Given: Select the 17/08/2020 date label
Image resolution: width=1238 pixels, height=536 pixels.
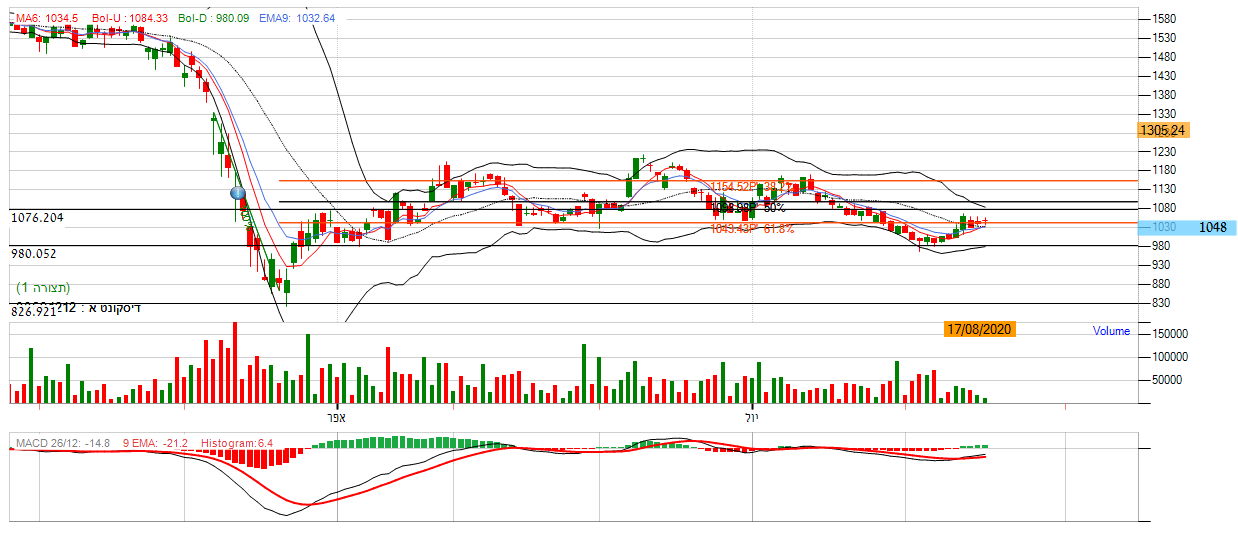Looking at the screenshot, I should pyautogui.click(x=979, y=329).
